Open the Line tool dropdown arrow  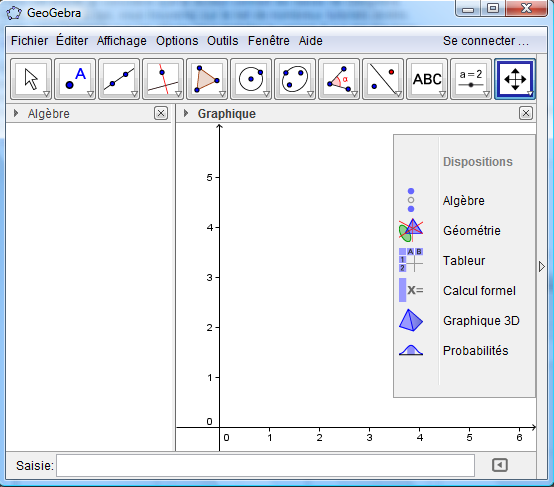click(134, 94)
